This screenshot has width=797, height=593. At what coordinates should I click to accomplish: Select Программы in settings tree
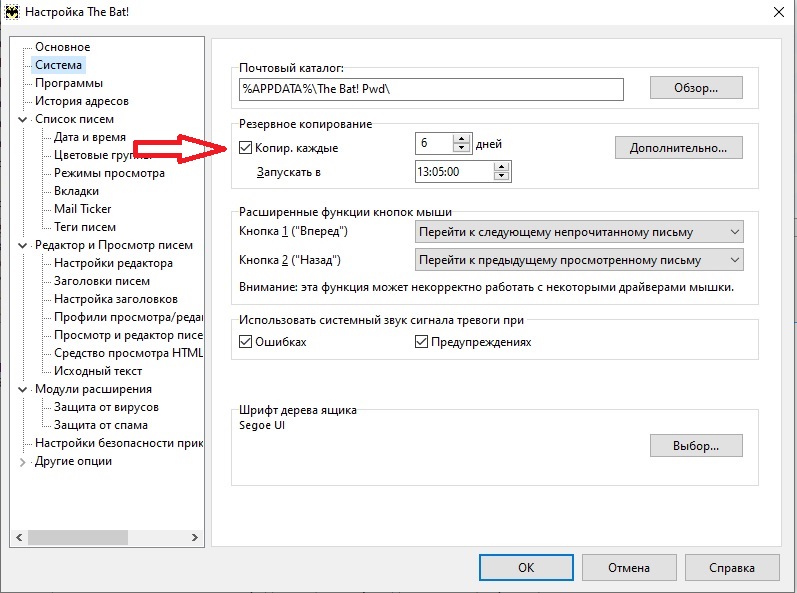(69, 83)
